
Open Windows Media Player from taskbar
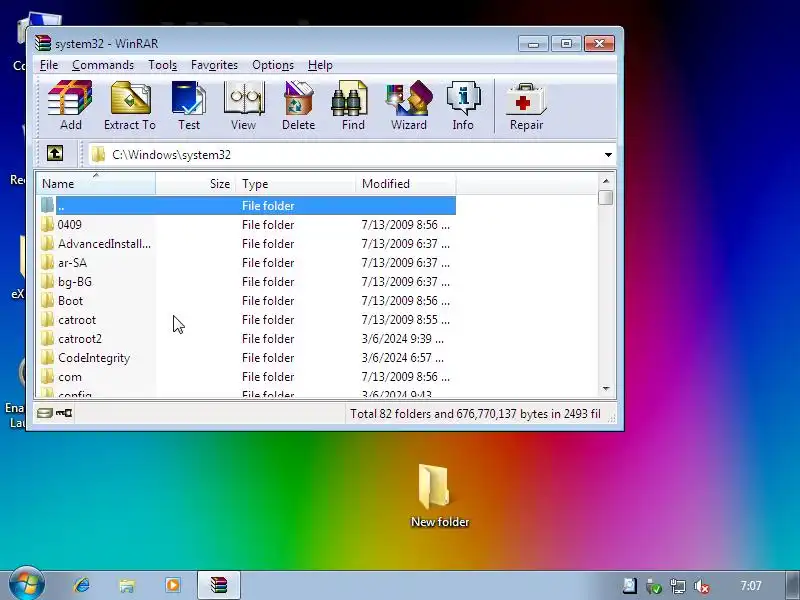[172, 585]
